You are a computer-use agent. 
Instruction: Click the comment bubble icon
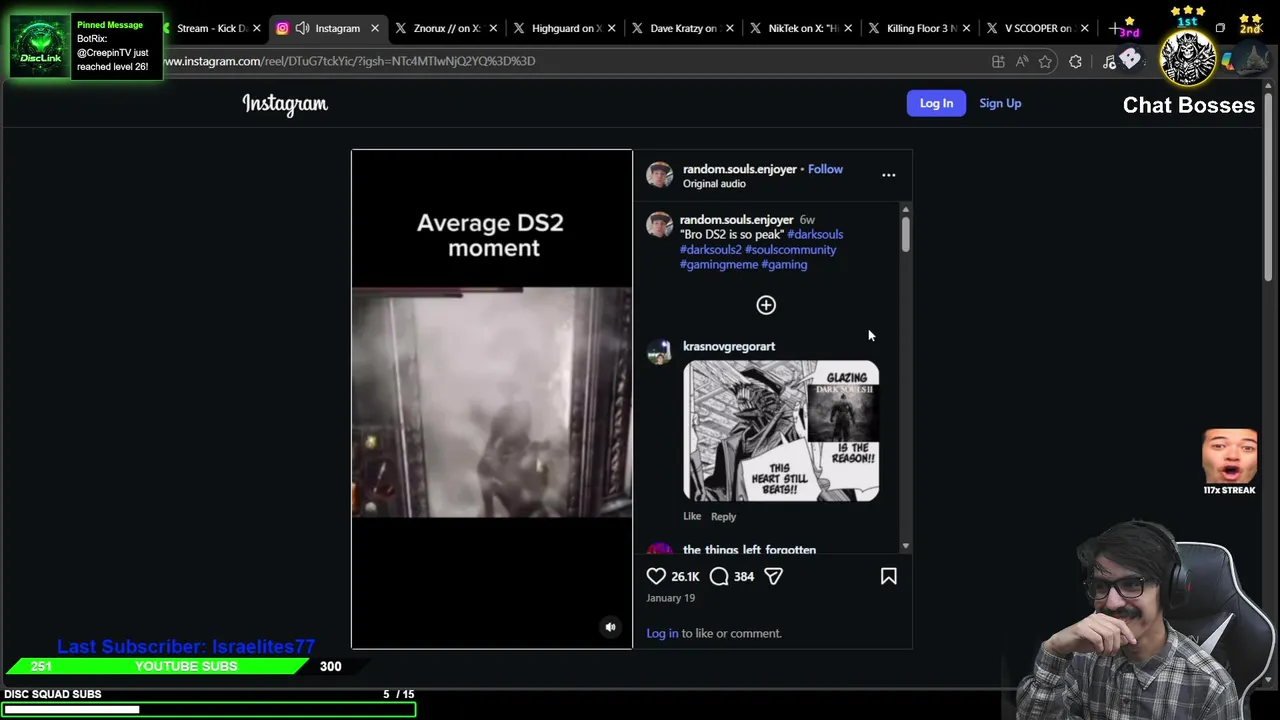coord(719,576)
